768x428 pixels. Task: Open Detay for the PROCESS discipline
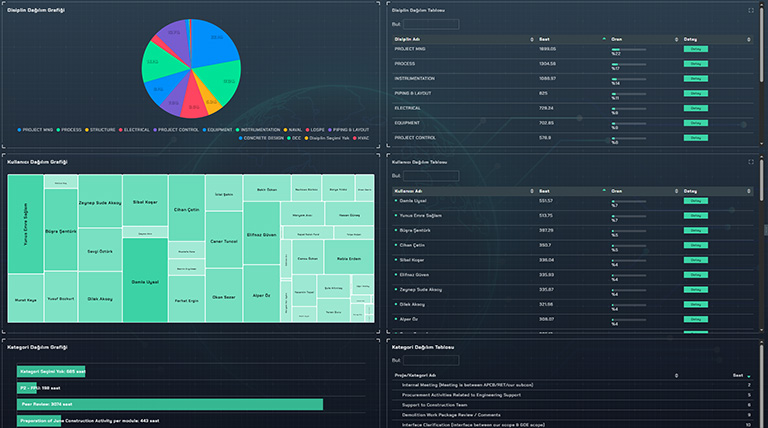[693, 63]
